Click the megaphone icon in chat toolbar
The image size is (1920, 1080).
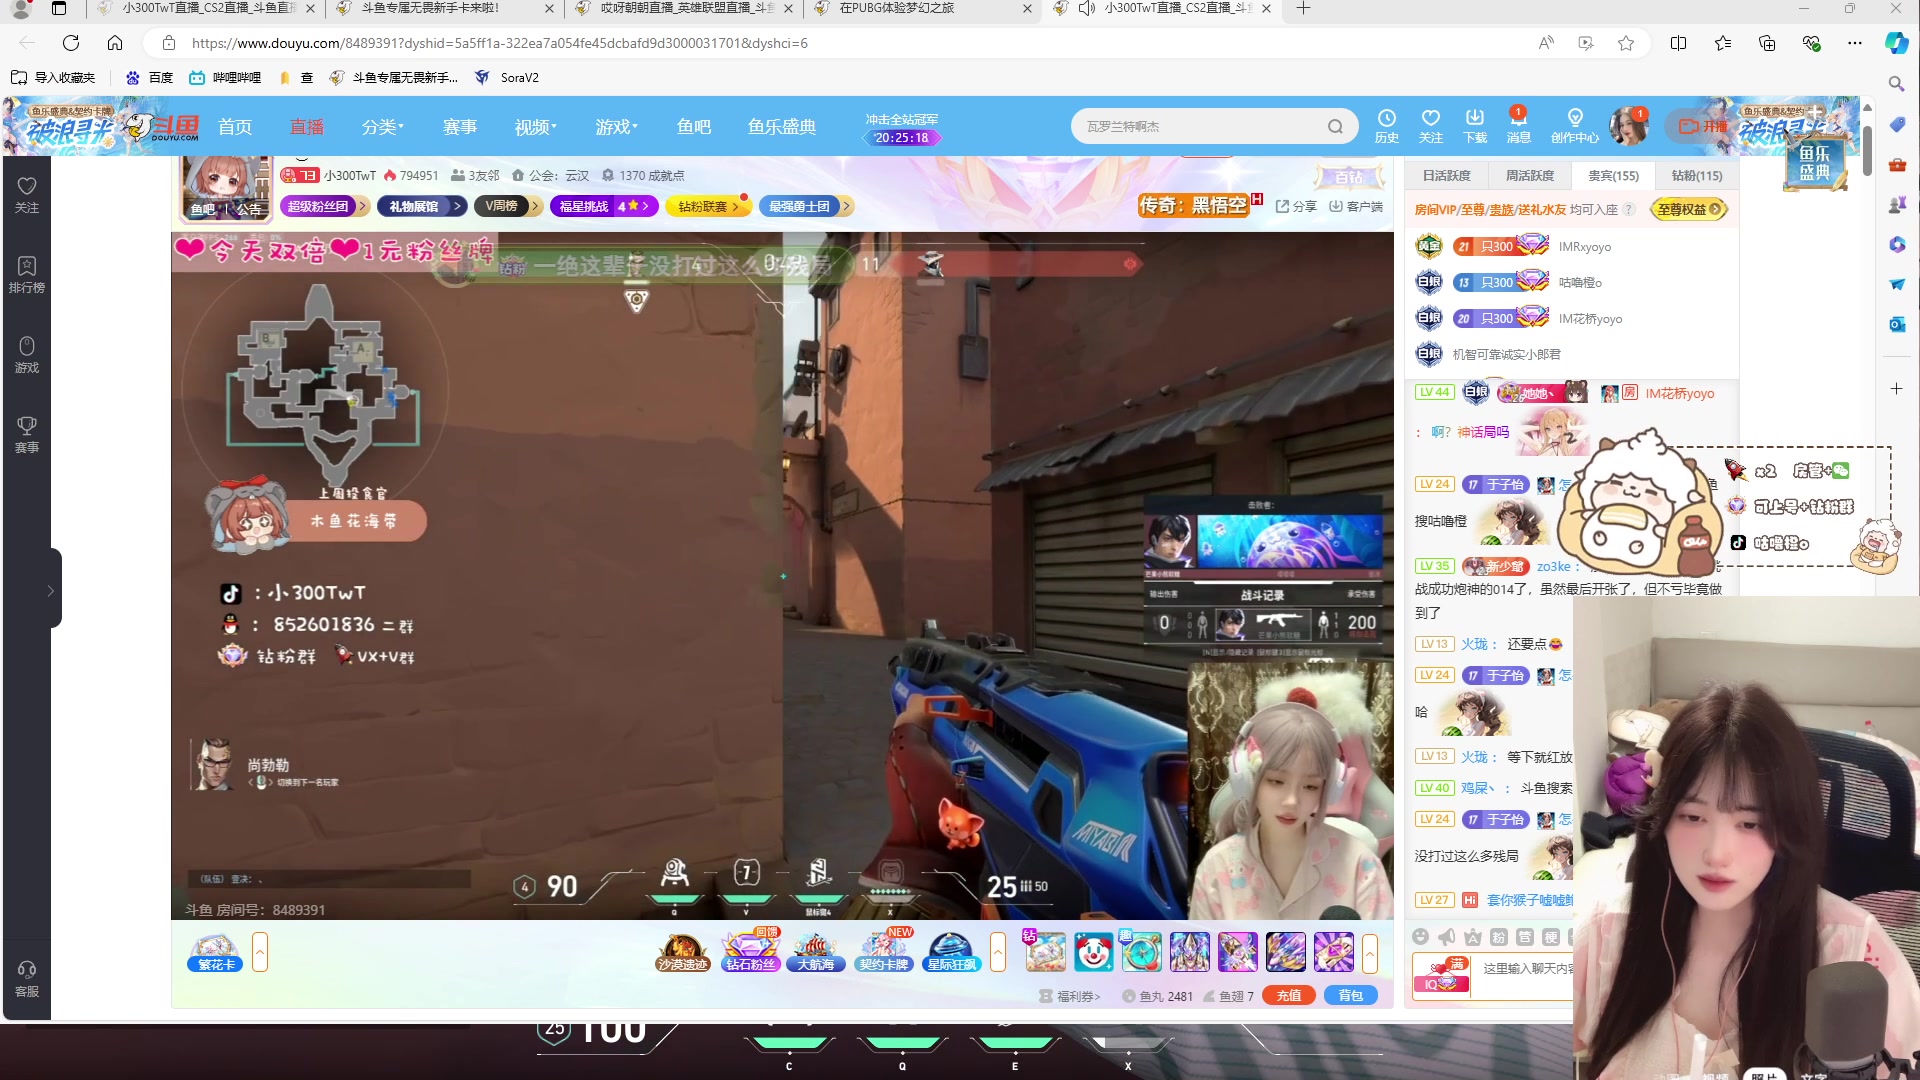[x=1446, y=937]
